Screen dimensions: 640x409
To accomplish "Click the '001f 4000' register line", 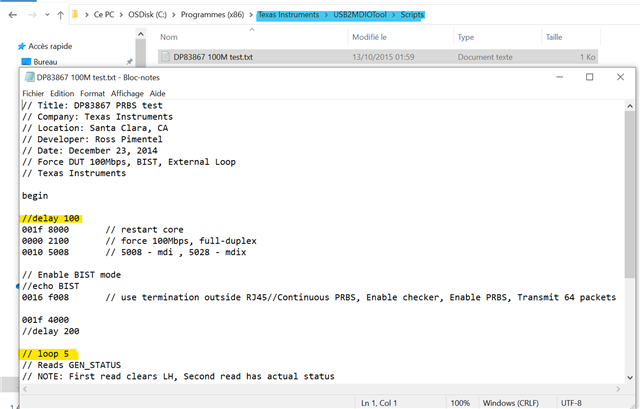I will tap(45, 320).
